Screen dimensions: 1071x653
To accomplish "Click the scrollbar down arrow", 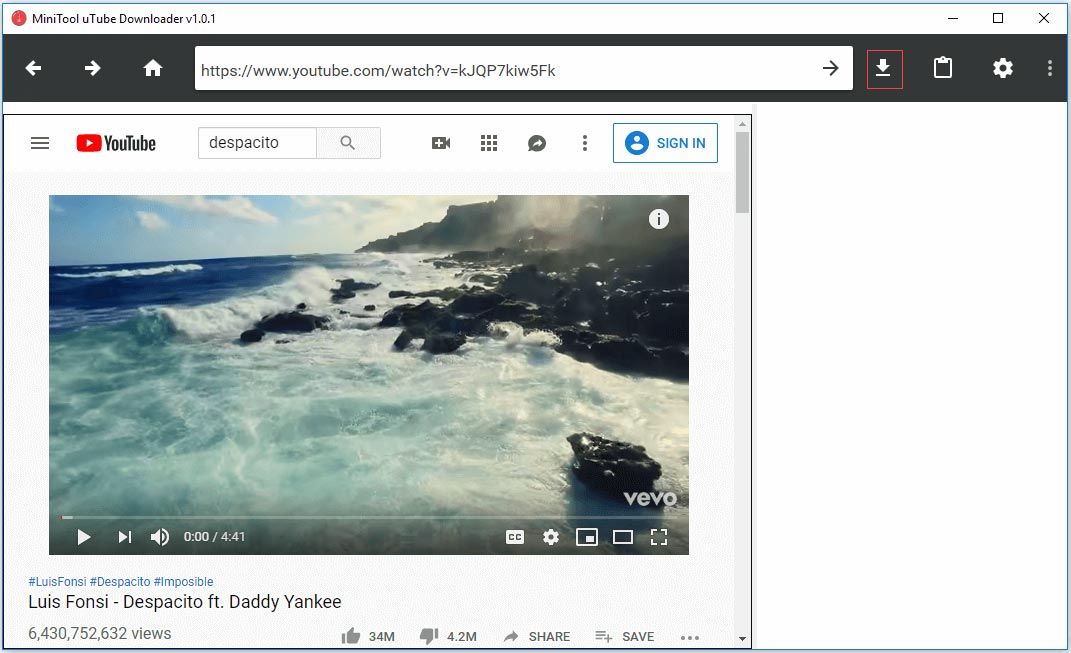I will [742, 639].
